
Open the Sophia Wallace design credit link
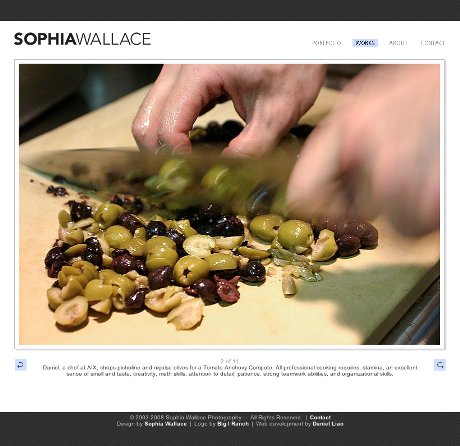(166, 424)
